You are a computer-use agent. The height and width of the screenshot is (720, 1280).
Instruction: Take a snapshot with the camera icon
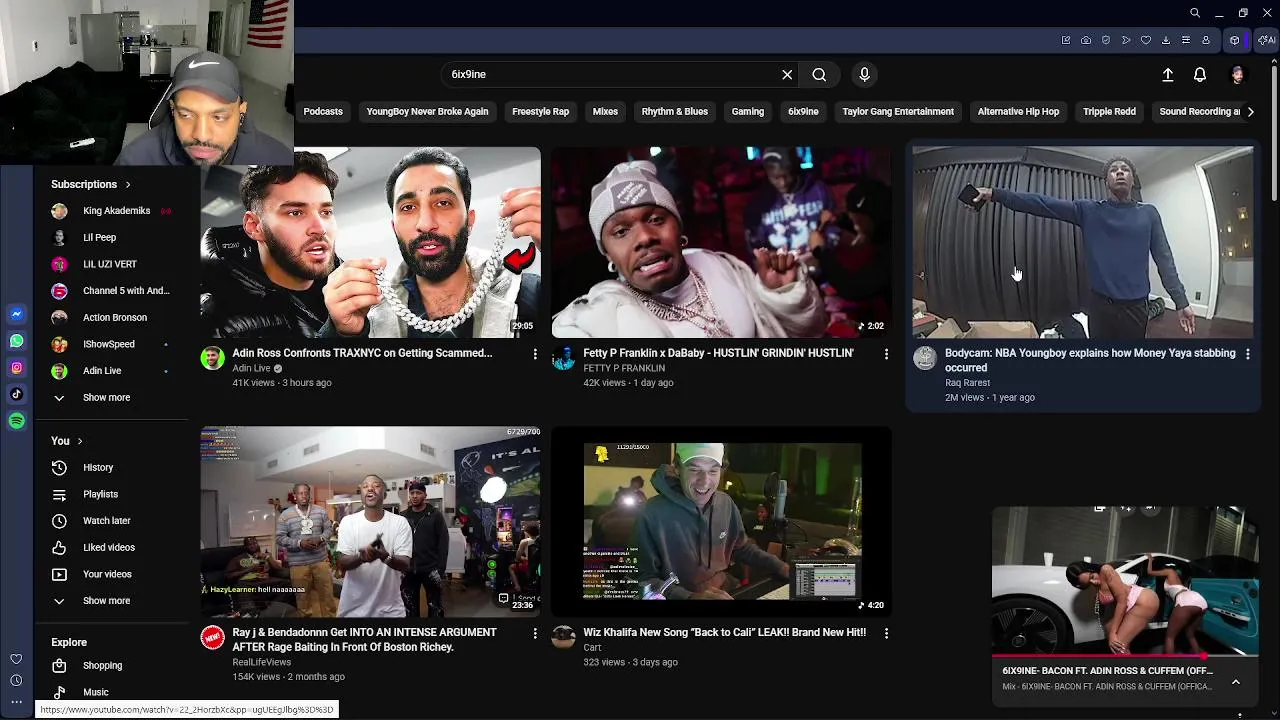(1086, 40)
